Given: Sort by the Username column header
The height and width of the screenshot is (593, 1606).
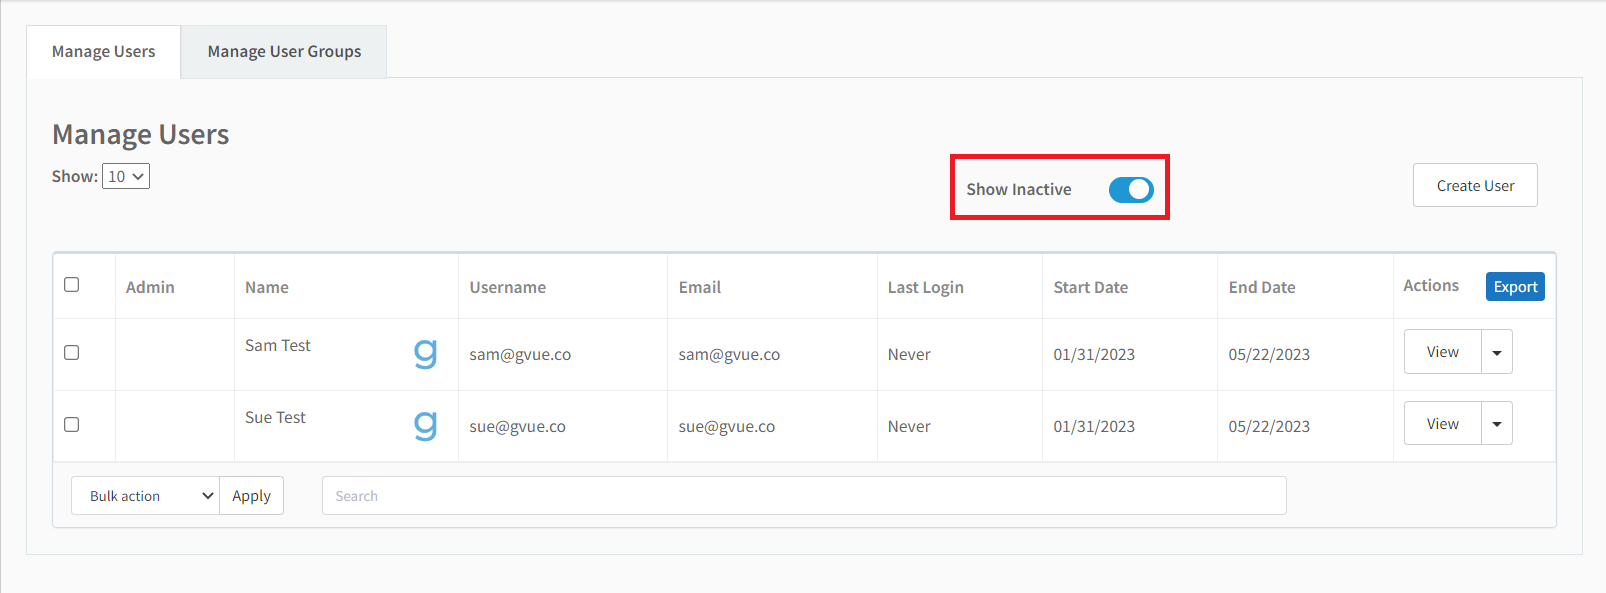Looking at the screenshot, I should (508, 288).
